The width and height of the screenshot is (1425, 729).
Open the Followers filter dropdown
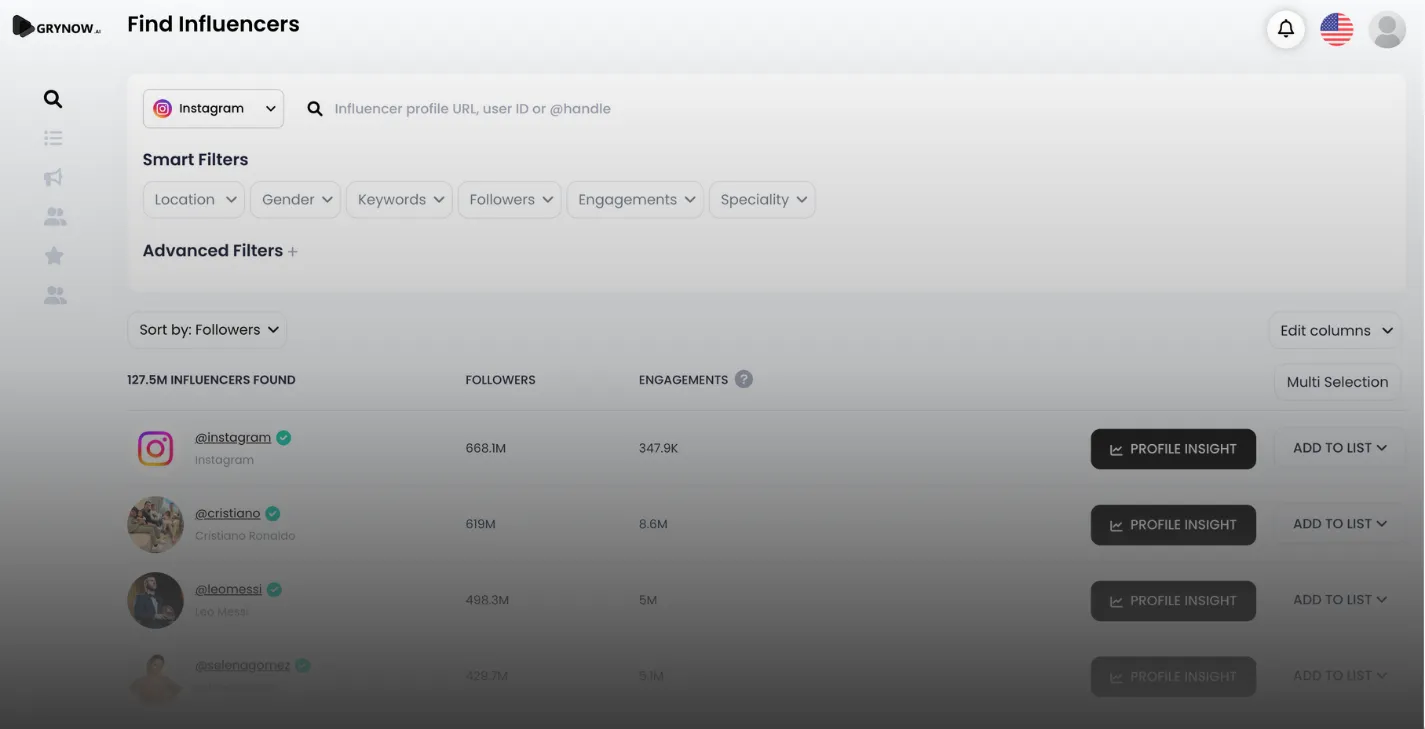coord(510,200)
